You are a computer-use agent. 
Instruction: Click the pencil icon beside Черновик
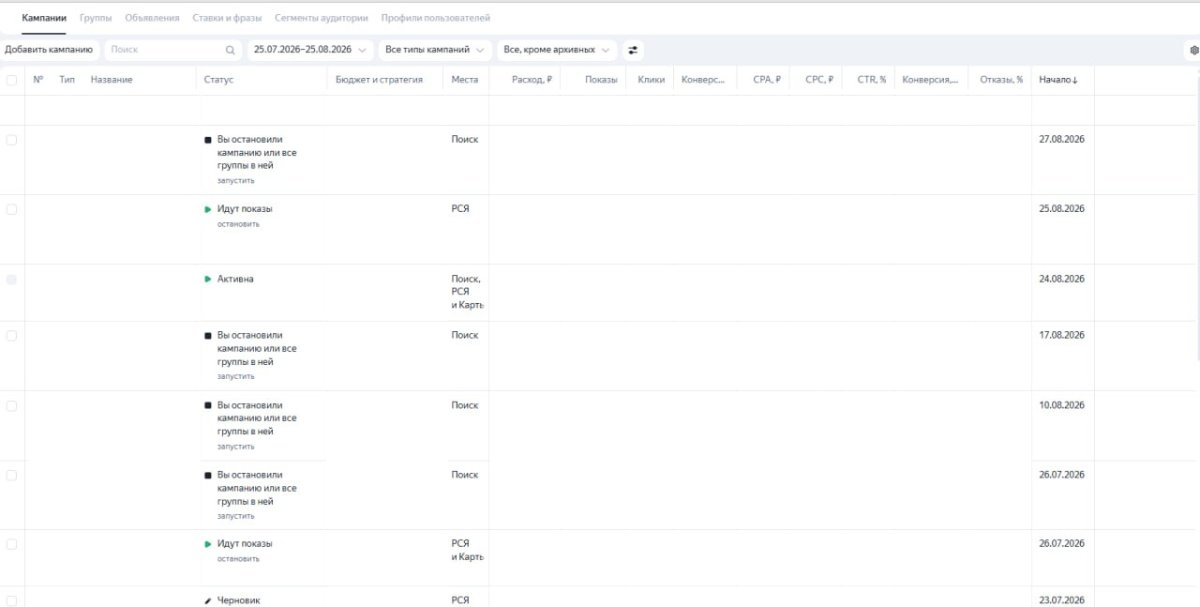pyautogui.click(x=208, y=601)
